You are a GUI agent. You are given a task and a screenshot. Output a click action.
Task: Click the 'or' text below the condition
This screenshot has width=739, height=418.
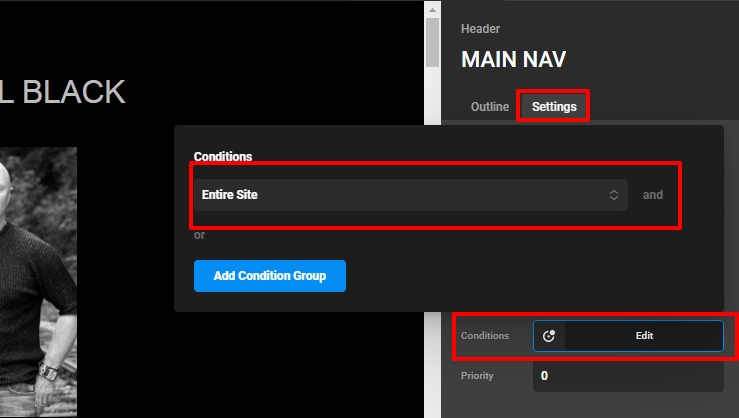click(x=200, y=235)
